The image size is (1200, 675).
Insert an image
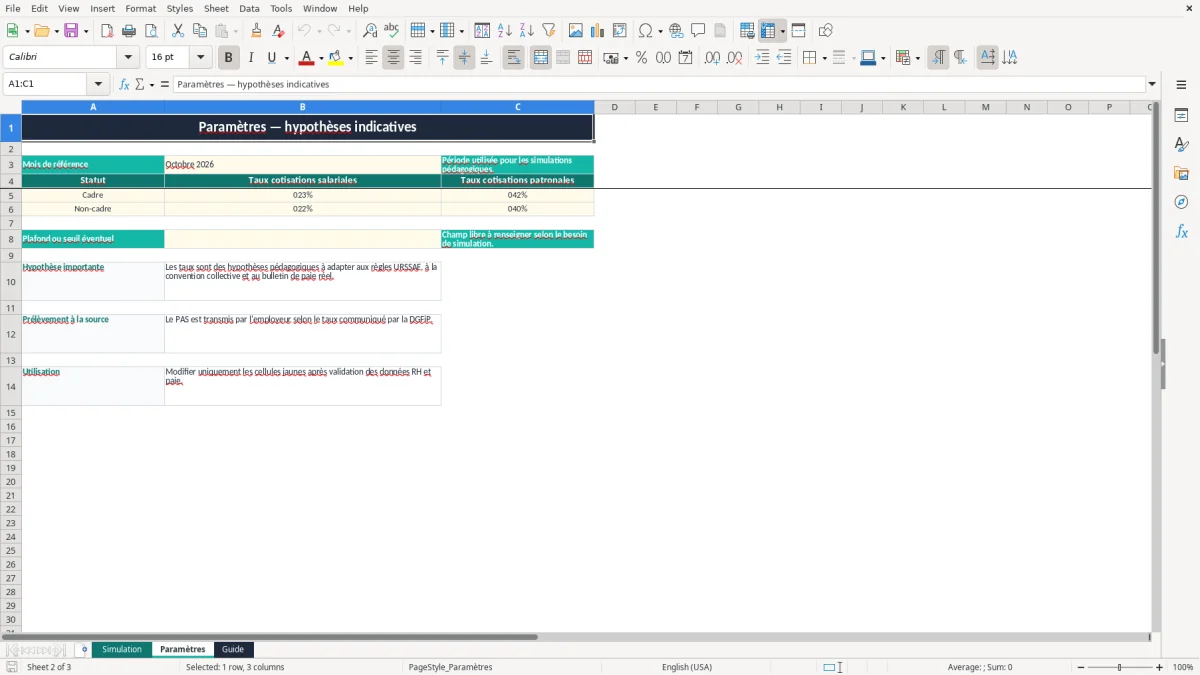[576, 31]
